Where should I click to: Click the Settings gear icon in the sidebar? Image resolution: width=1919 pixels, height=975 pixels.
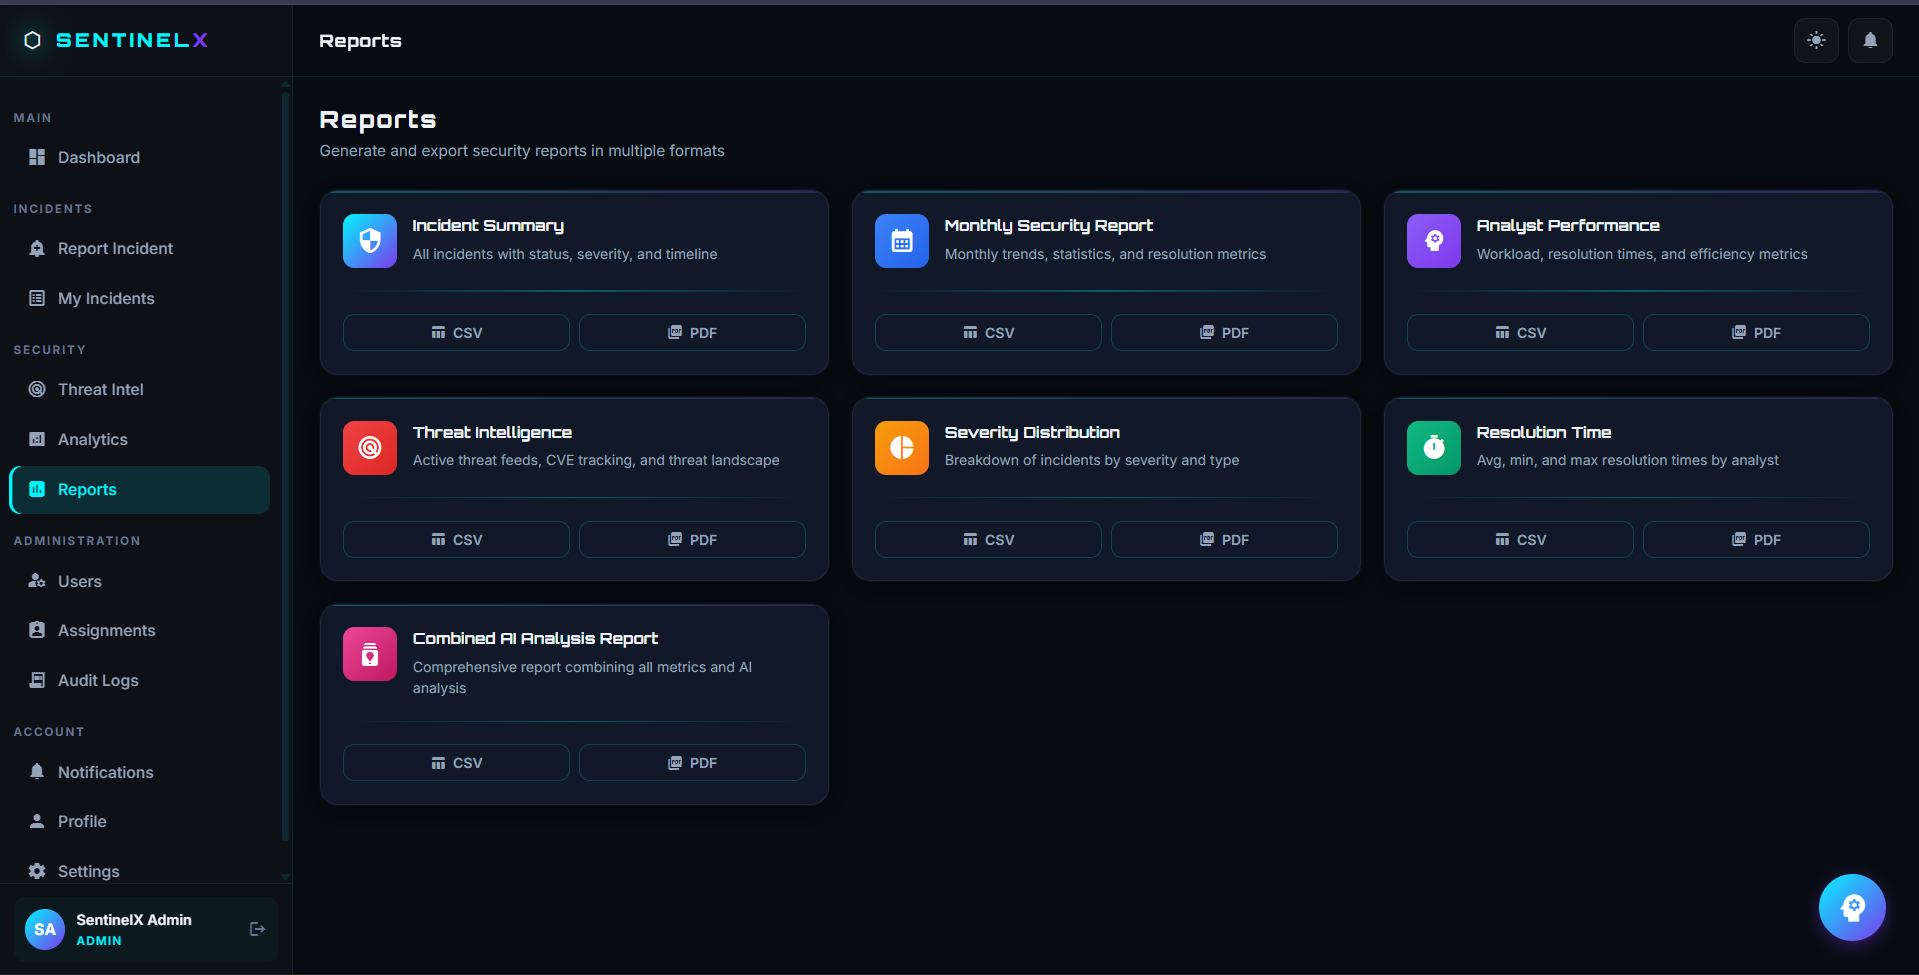click(x=37, y=871)
